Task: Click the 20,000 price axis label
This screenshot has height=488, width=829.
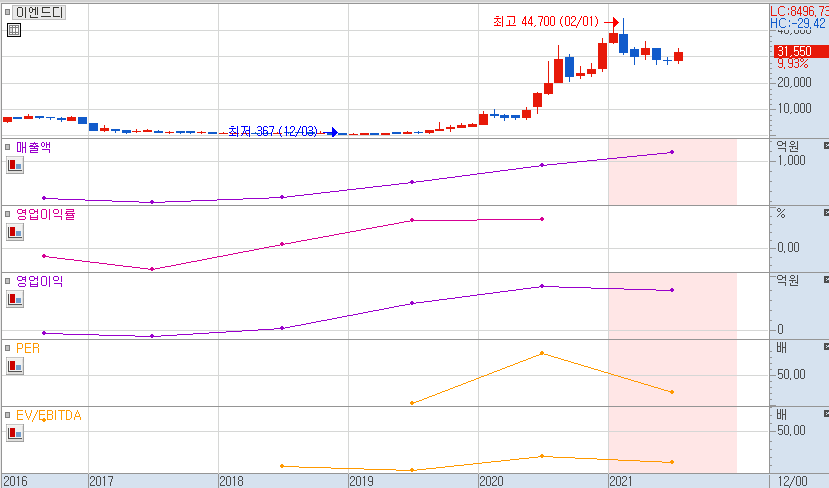Action: (794, 82)
